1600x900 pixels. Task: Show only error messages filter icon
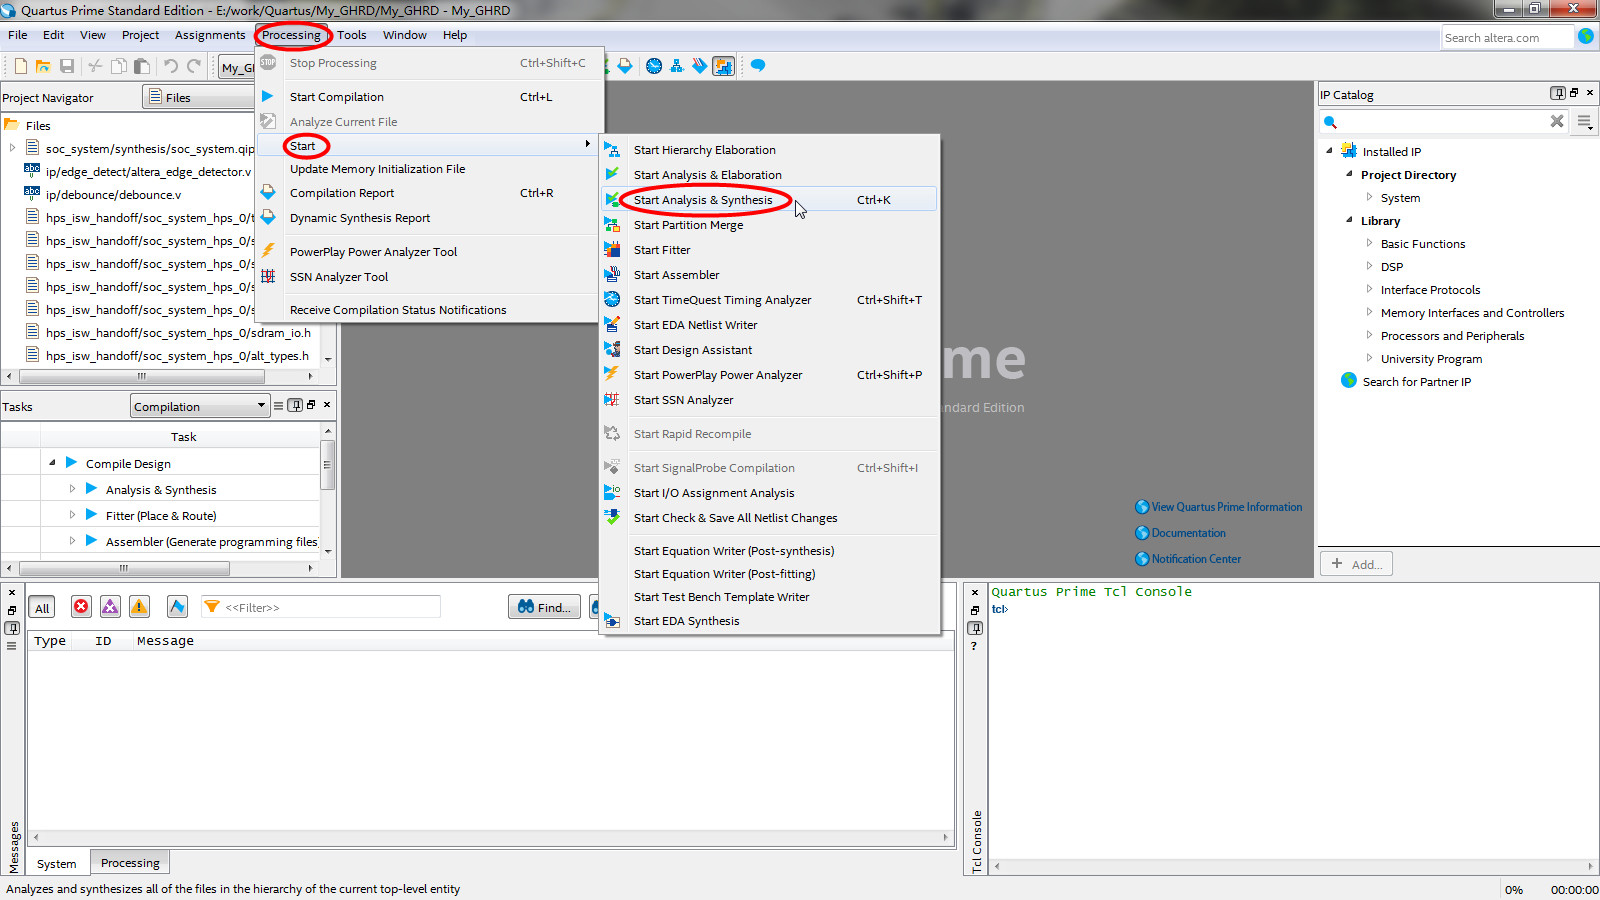coord(81,607)
